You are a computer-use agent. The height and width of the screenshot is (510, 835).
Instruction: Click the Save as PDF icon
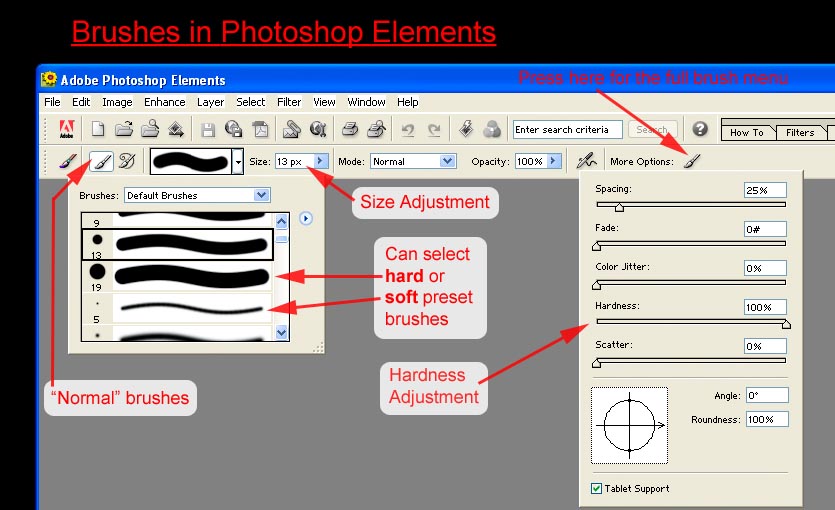(x=260, y=129)
